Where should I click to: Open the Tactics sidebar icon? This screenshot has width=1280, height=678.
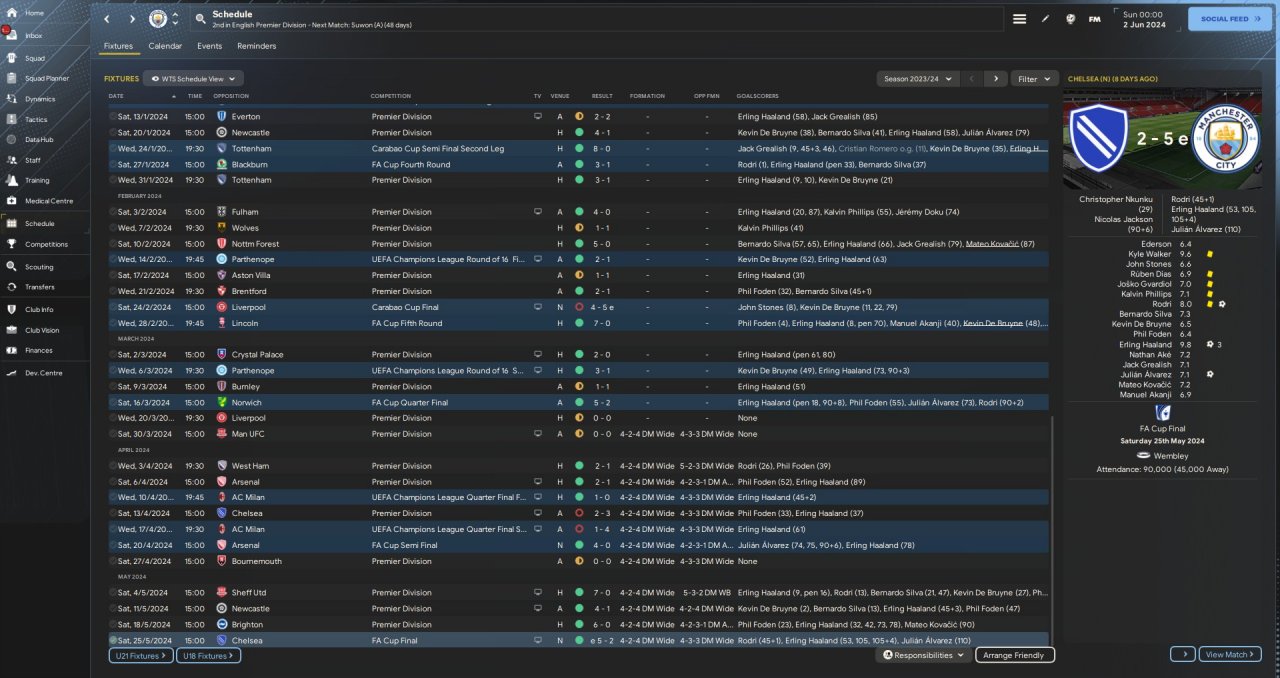tap(13, 119)
